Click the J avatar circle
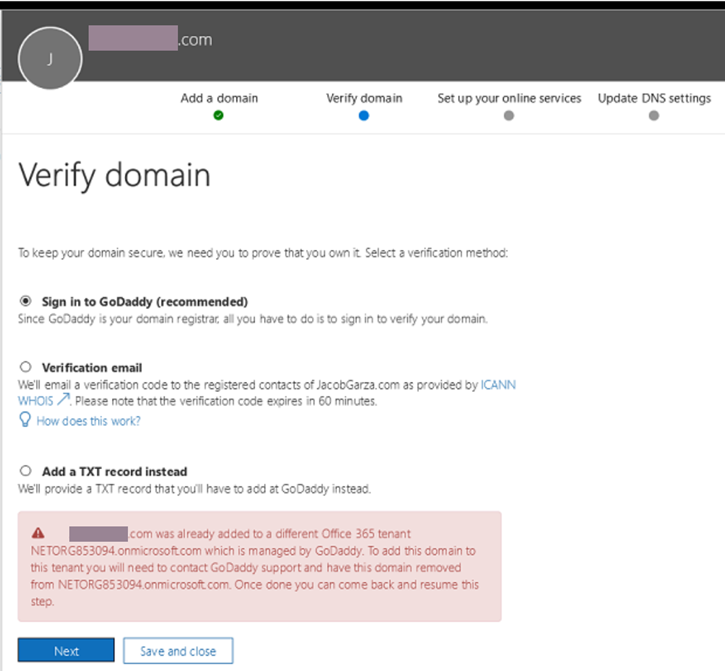 coord(50,58)
